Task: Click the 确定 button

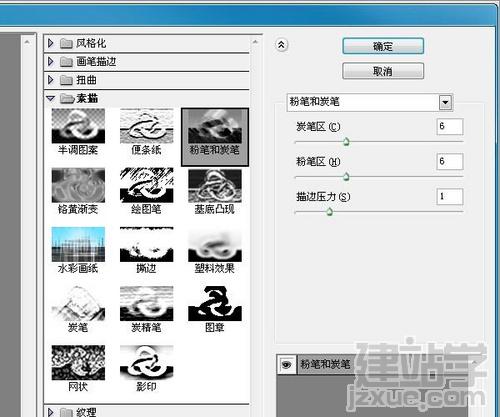Action: 383,46
